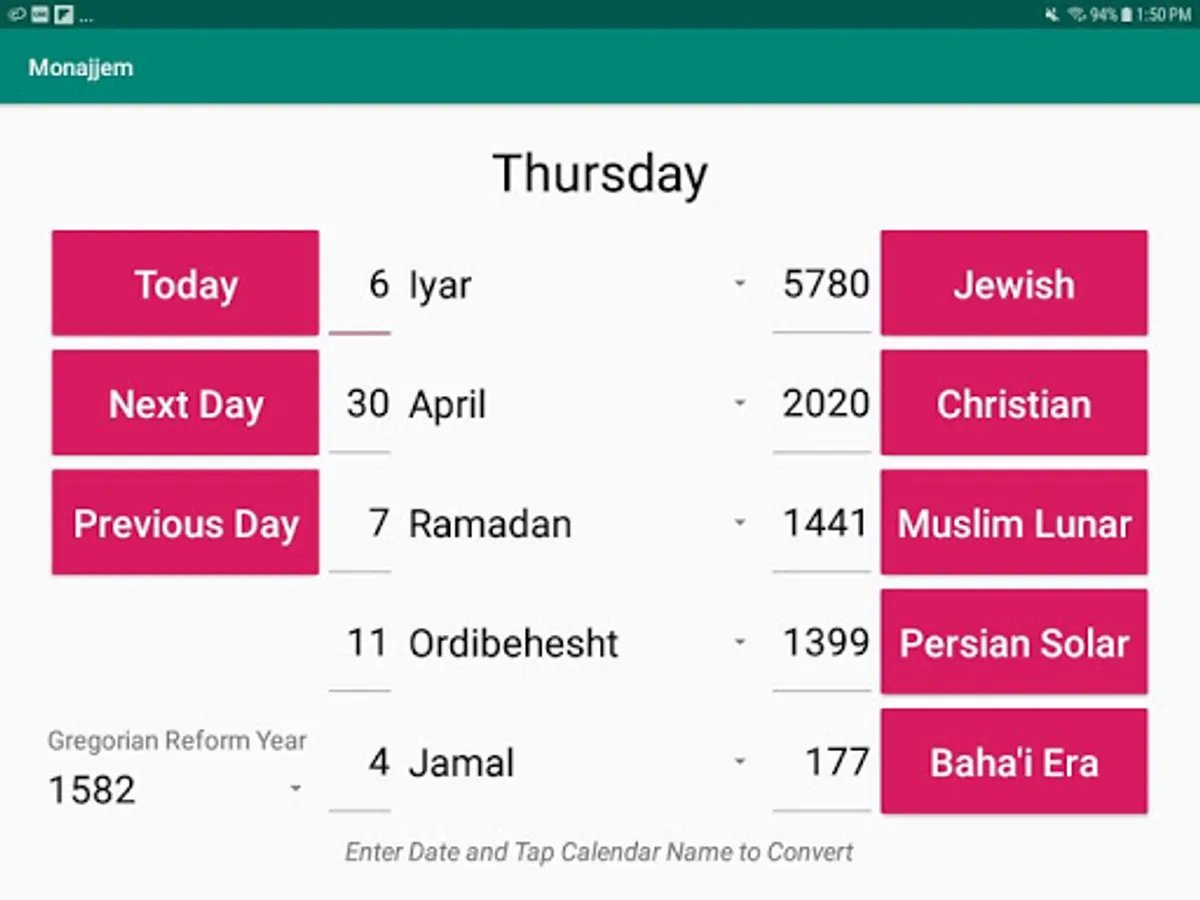1200x900 pixels.
Task: Tap the Baha'i Era button
Action: click(1013, 763)
